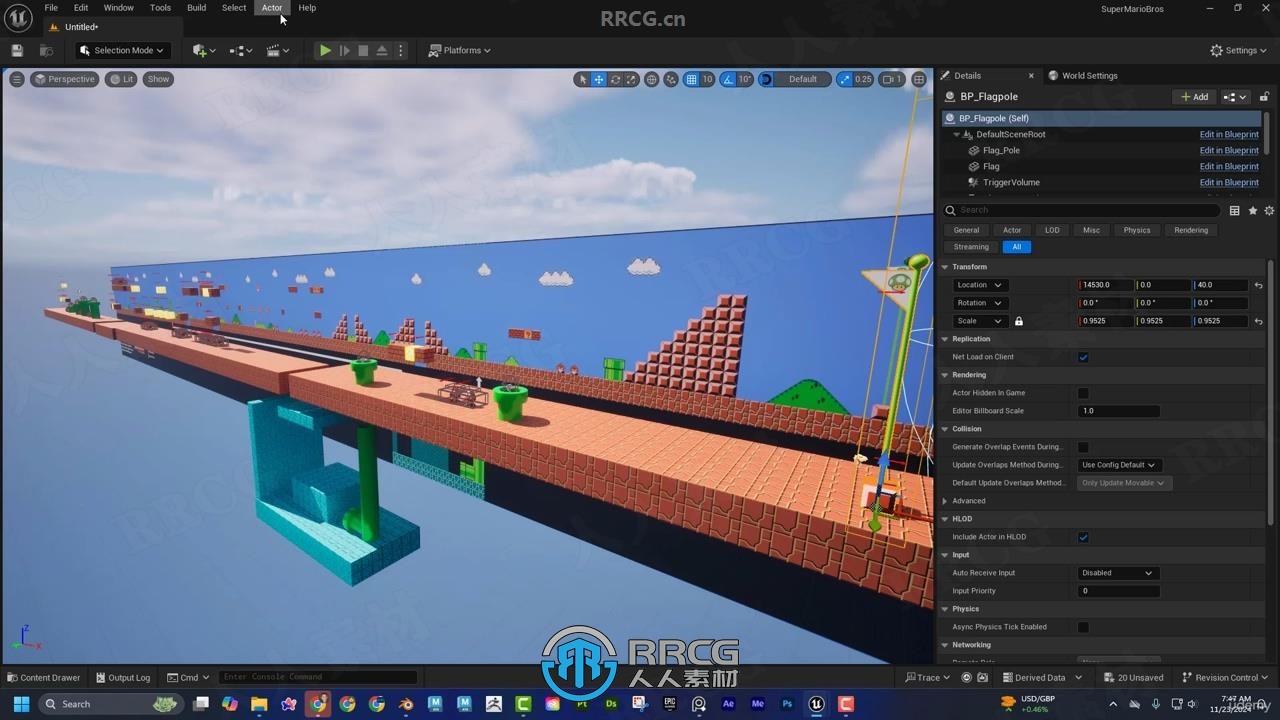The width and height of the screenshot is (1280, 720).
Task: Open the Output Log
Action: click(122, 678)
